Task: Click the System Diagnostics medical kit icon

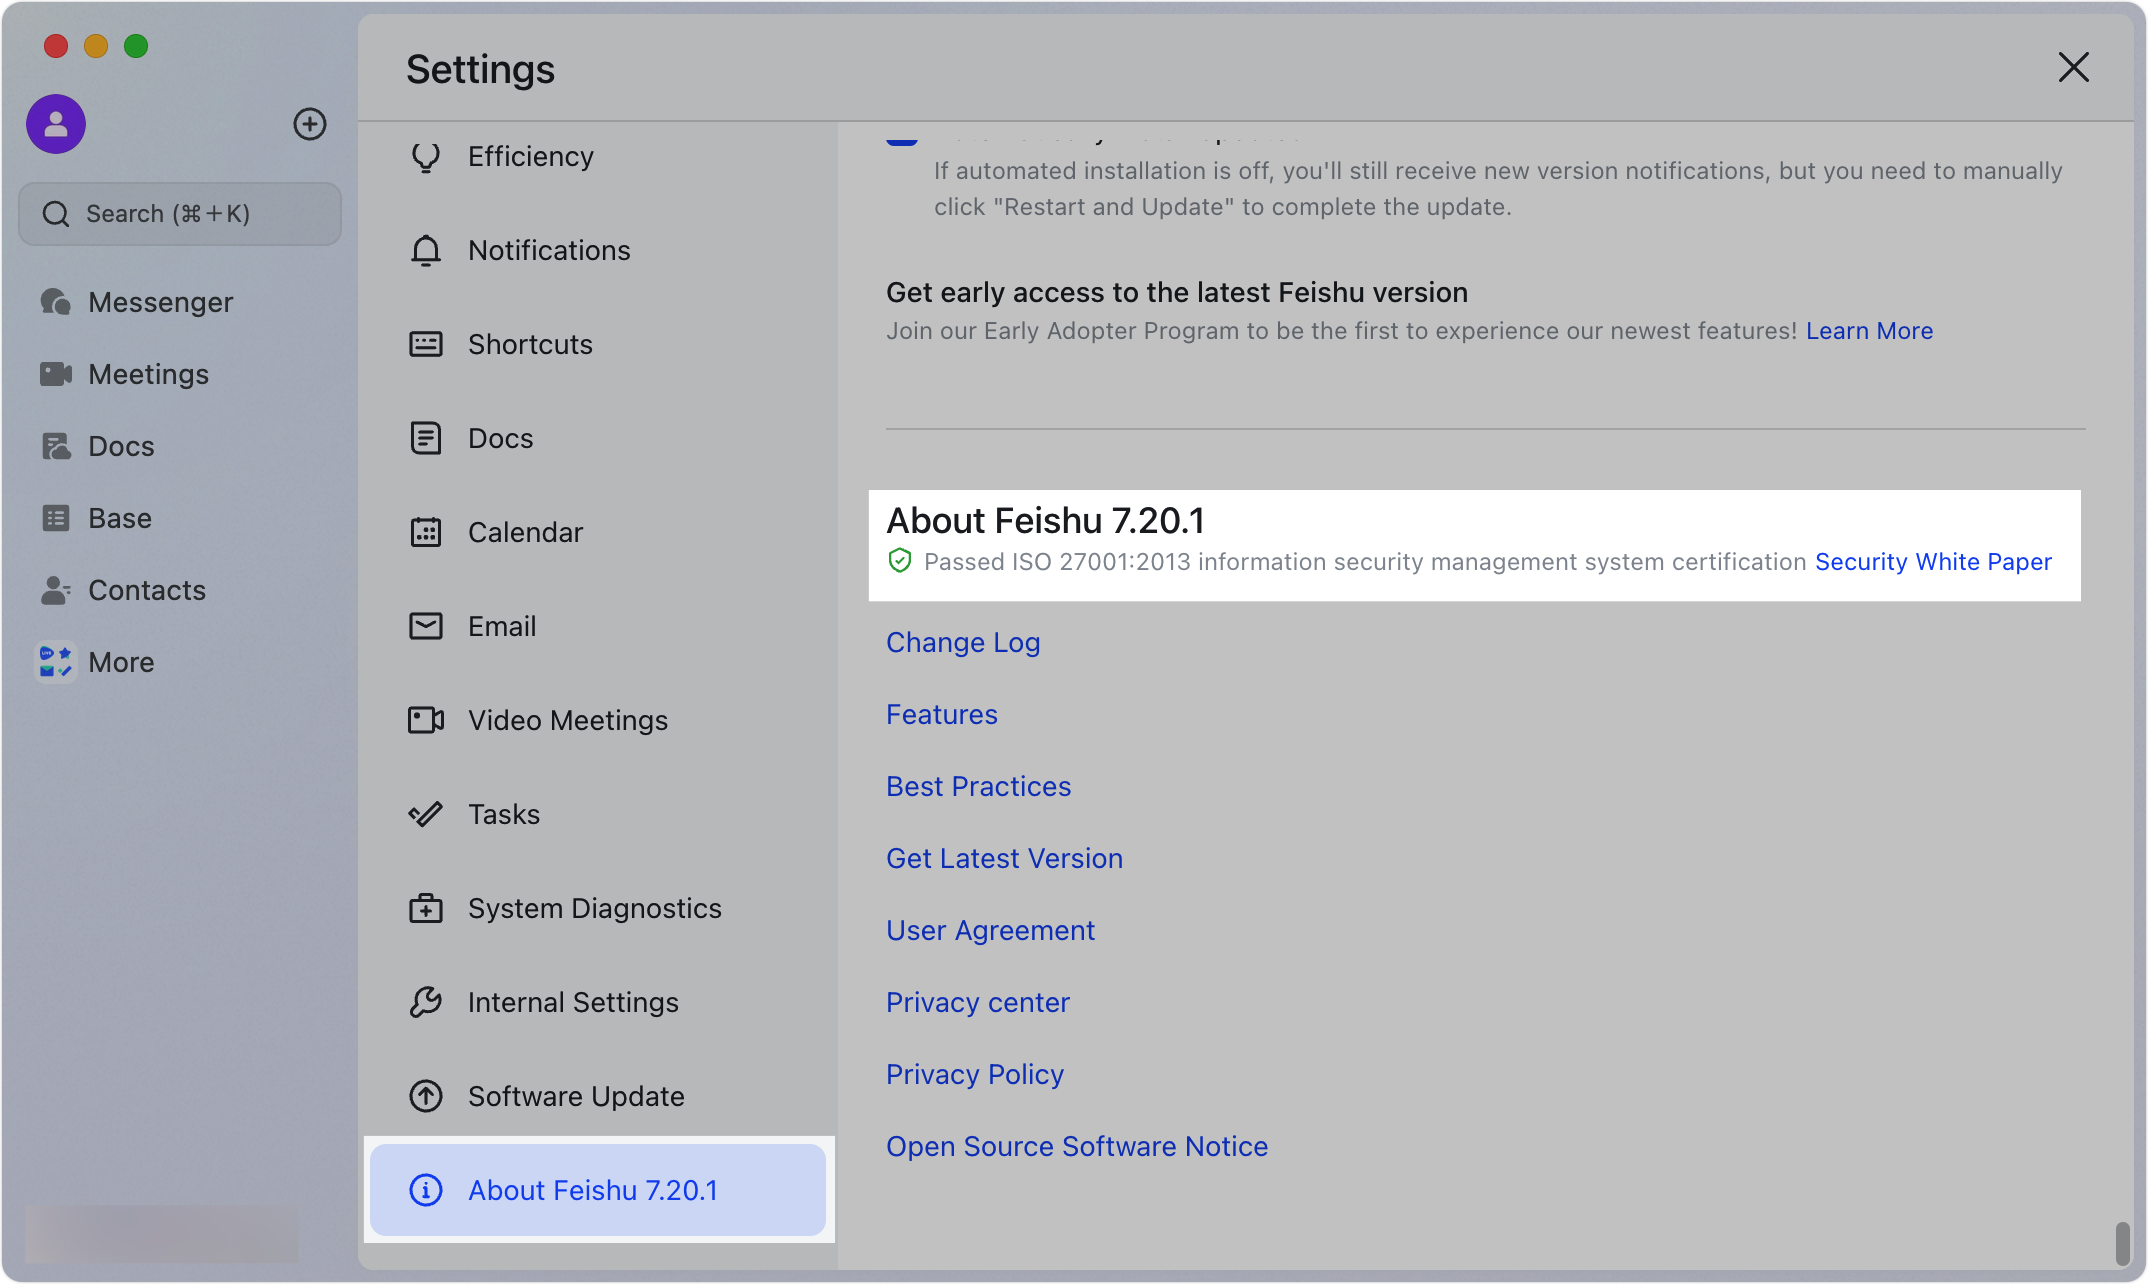Action: (x=426, y=908)
